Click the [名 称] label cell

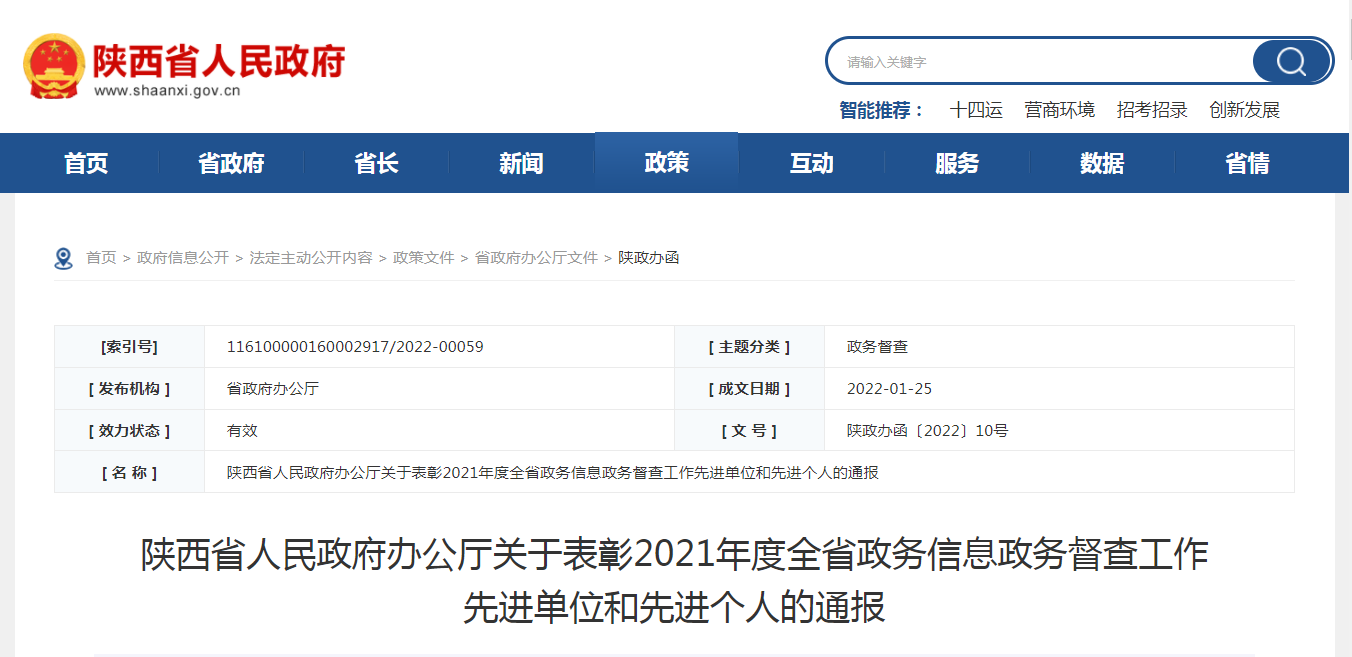click(129, 473)
